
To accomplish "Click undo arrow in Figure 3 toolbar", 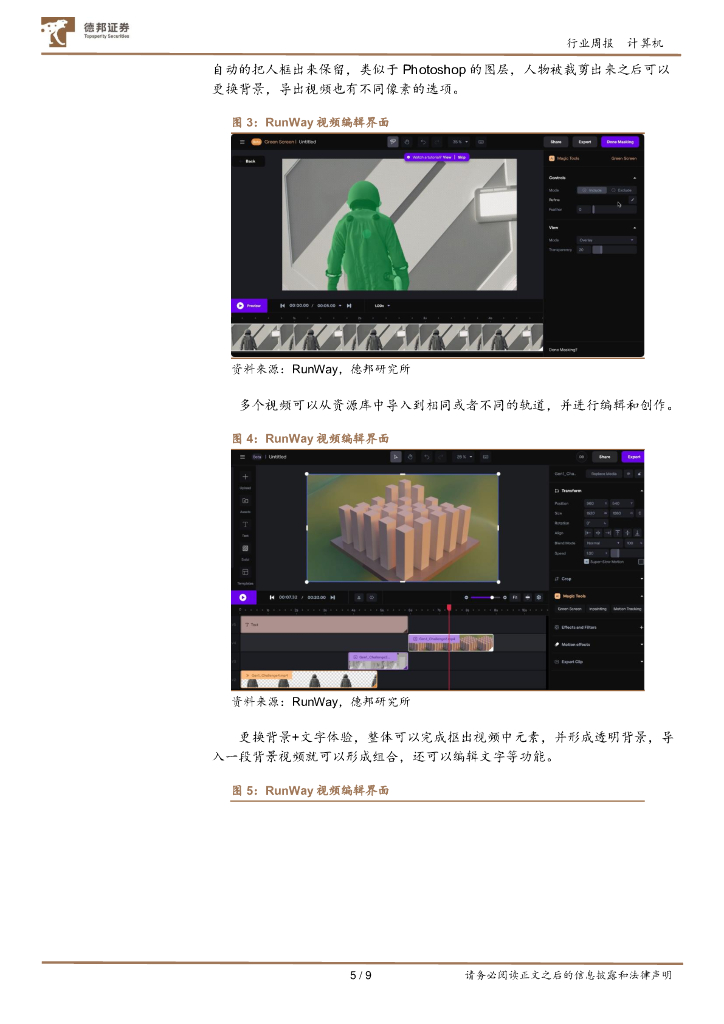I will tap(422, 142).
